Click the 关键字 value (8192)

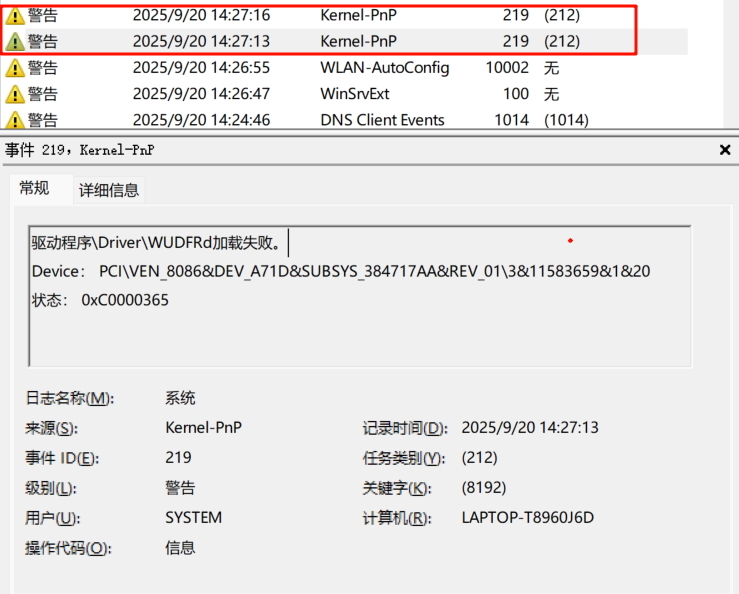point(484,487)
